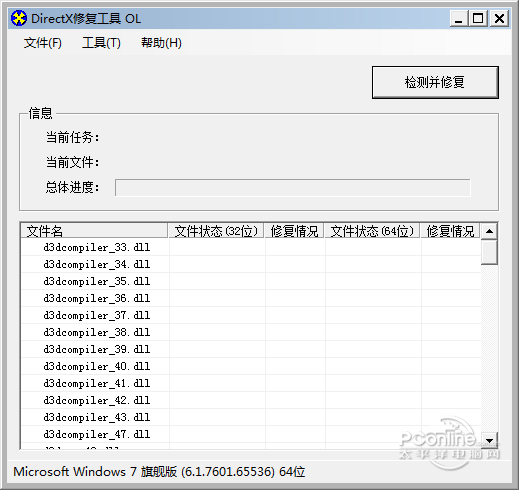This screenshot has height=490, width=519.
Task: Select row d3dcompiler_43.dll
Action: click(251, 417)
